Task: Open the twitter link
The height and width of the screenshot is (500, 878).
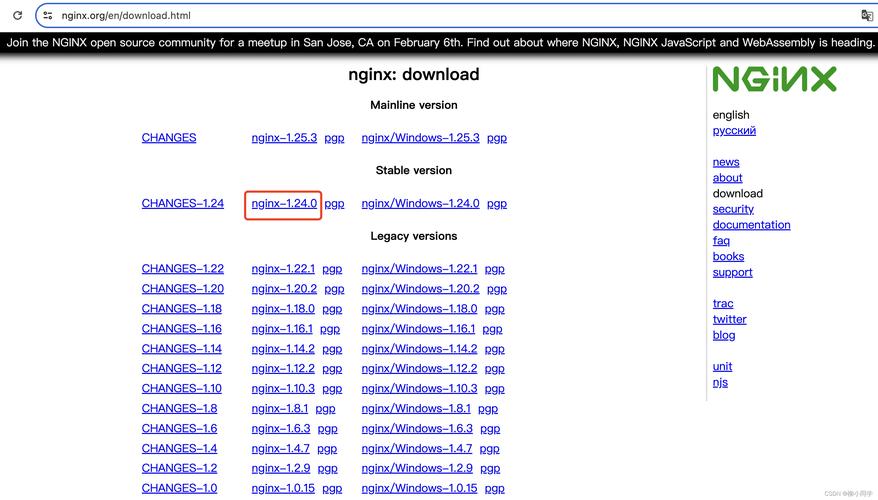Action: 730,319
